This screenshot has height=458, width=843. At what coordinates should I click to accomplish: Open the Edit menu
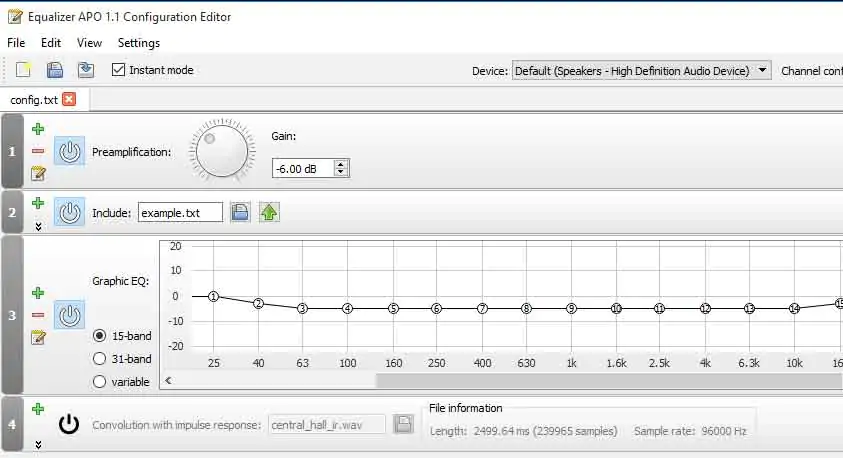tap(51, 42)
